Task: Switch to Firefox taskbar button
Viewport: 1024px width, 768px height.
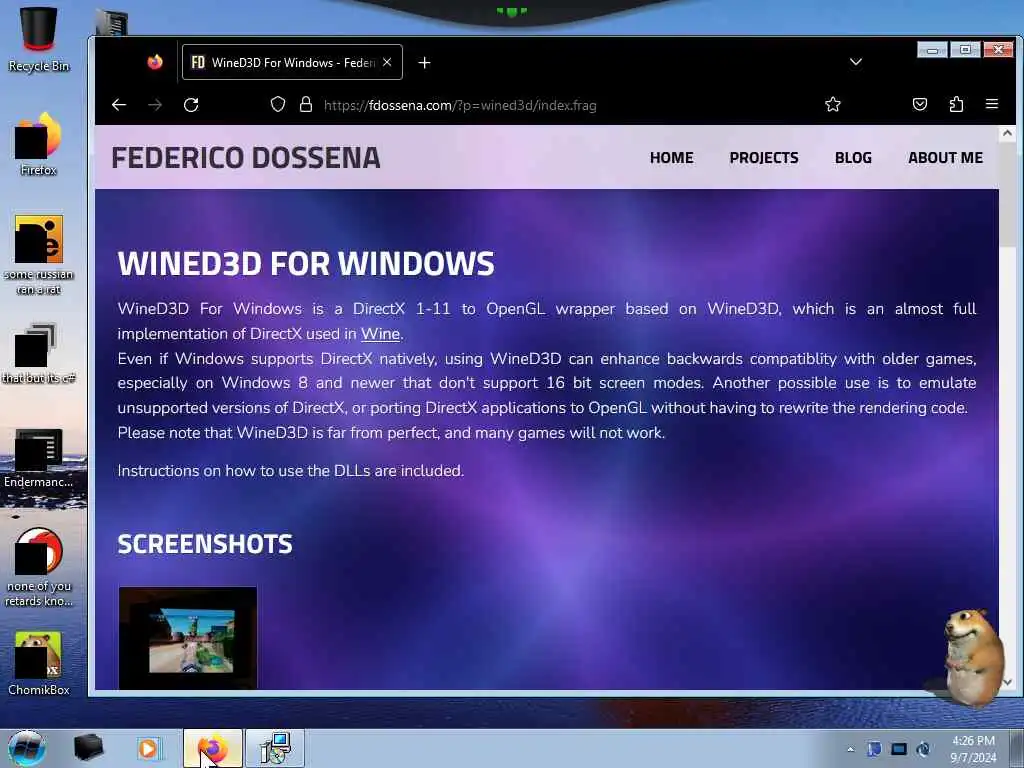Action: pos(212,748)
